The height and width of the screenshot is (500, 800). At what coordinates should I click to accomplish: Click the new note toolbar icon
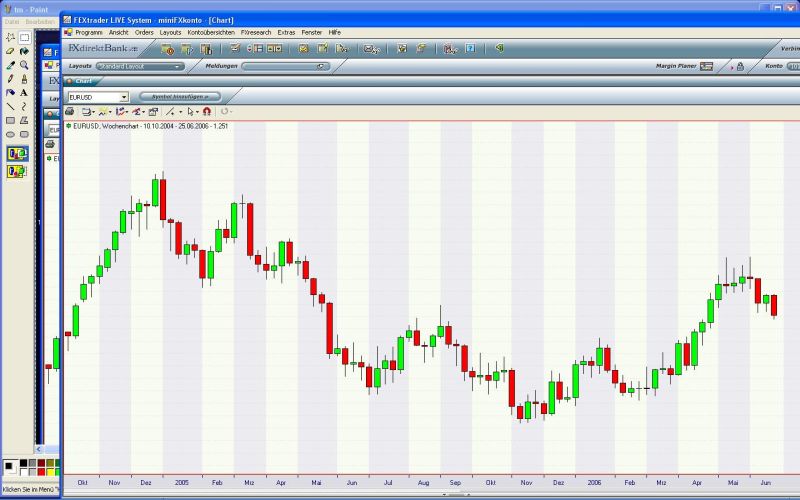[x=323, y=48]
